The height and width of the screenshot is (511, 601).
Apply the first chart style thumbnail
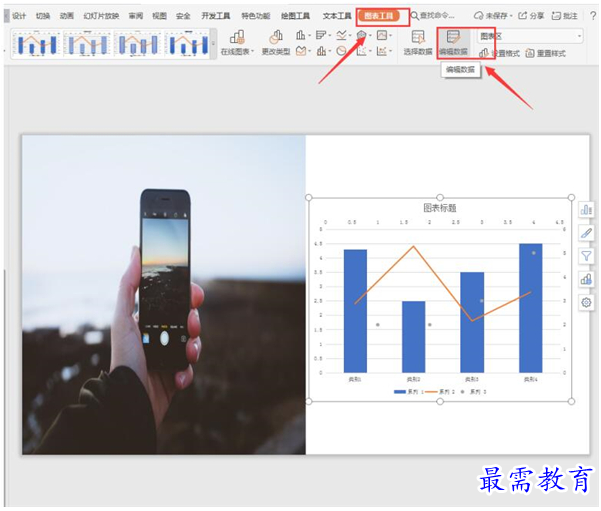point(37,44)
